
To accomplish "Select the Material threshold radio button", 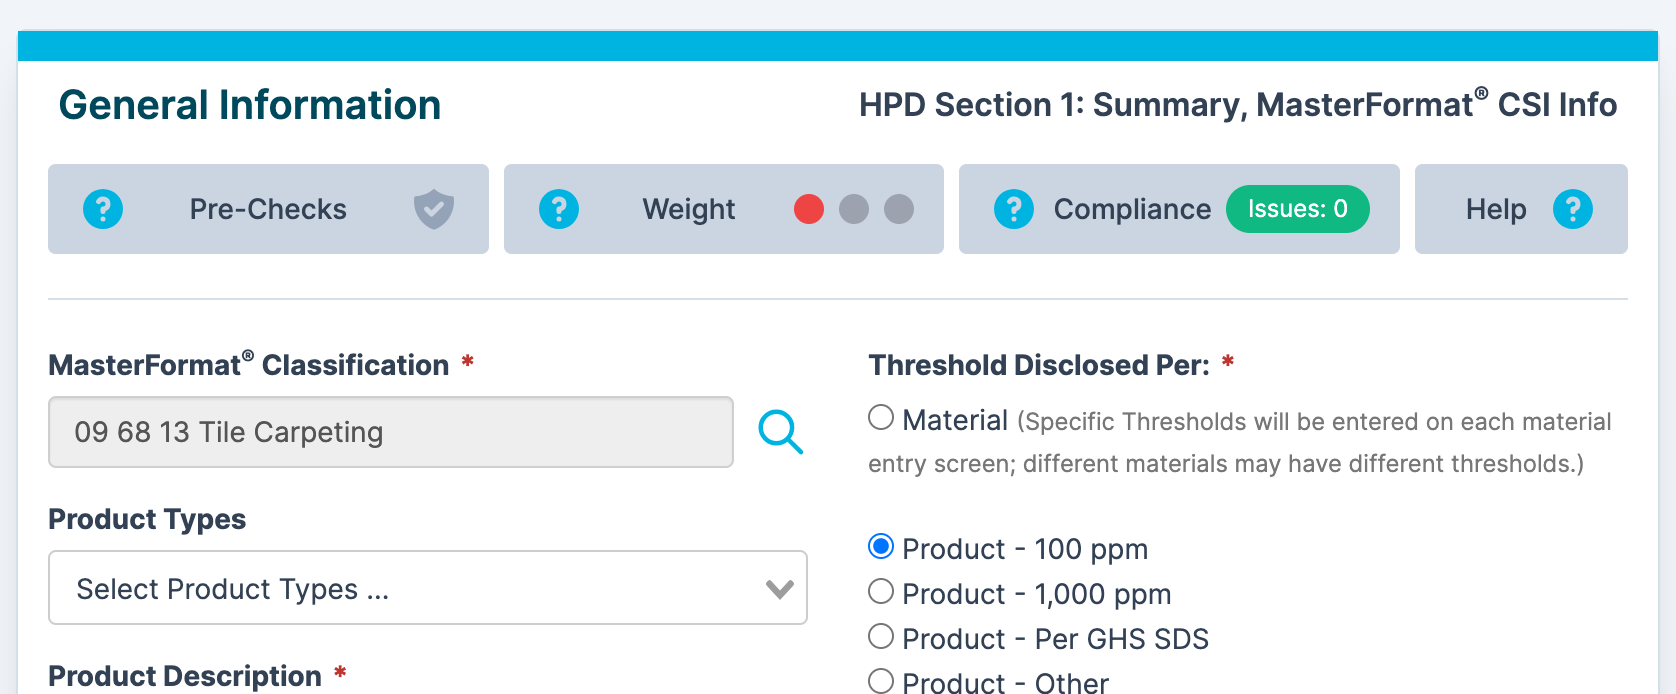I will [x=881, y=417].
